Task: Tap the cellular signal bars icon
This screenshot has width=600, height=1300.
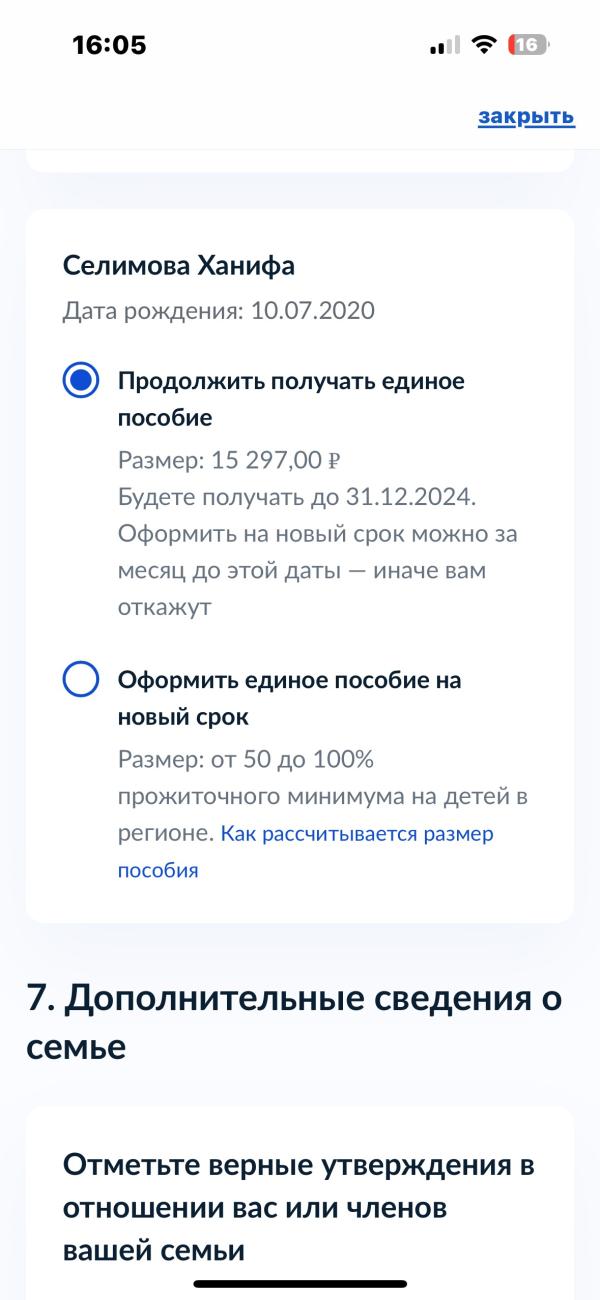Action: (445, 46)
